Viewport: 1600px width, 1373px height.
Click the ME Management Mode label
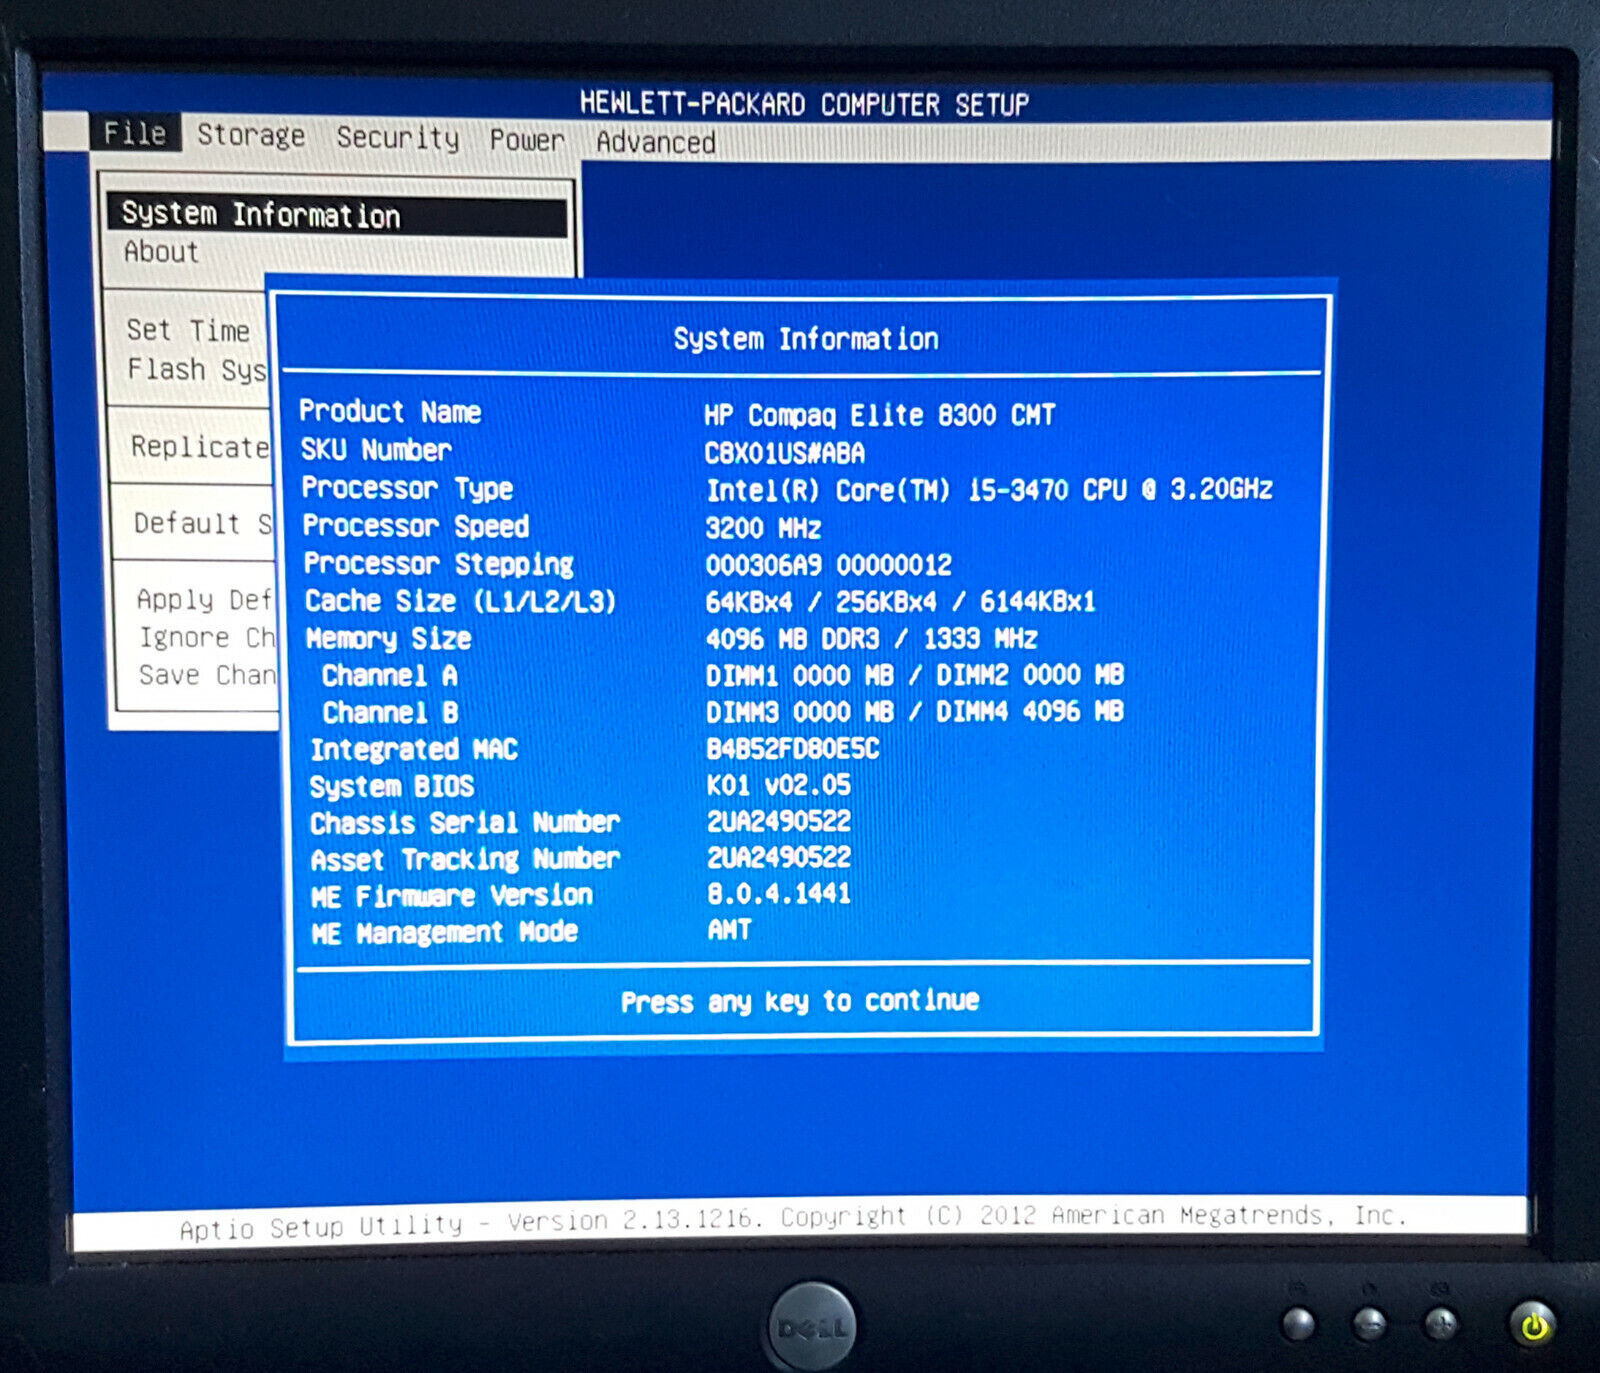tap(445, 933)
